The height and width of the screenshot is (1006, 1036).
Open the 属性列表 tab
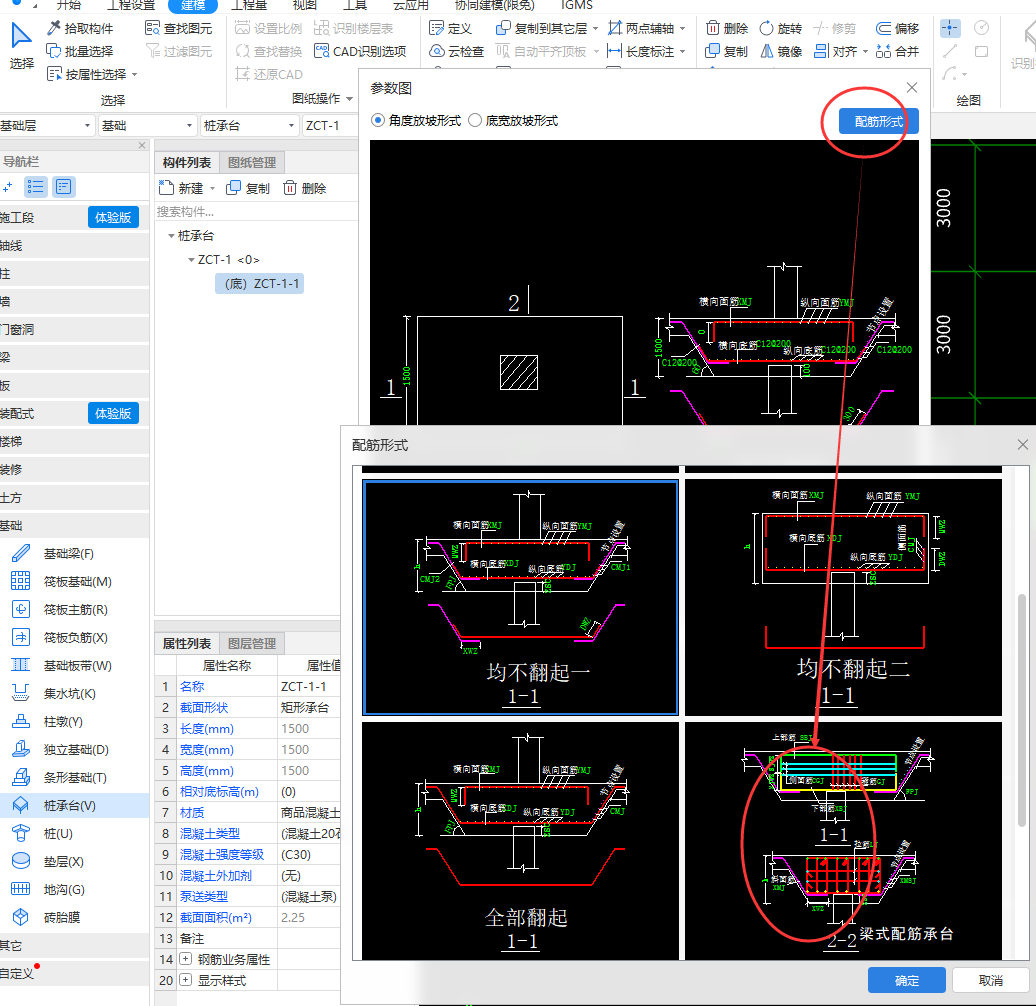(187, 643)
